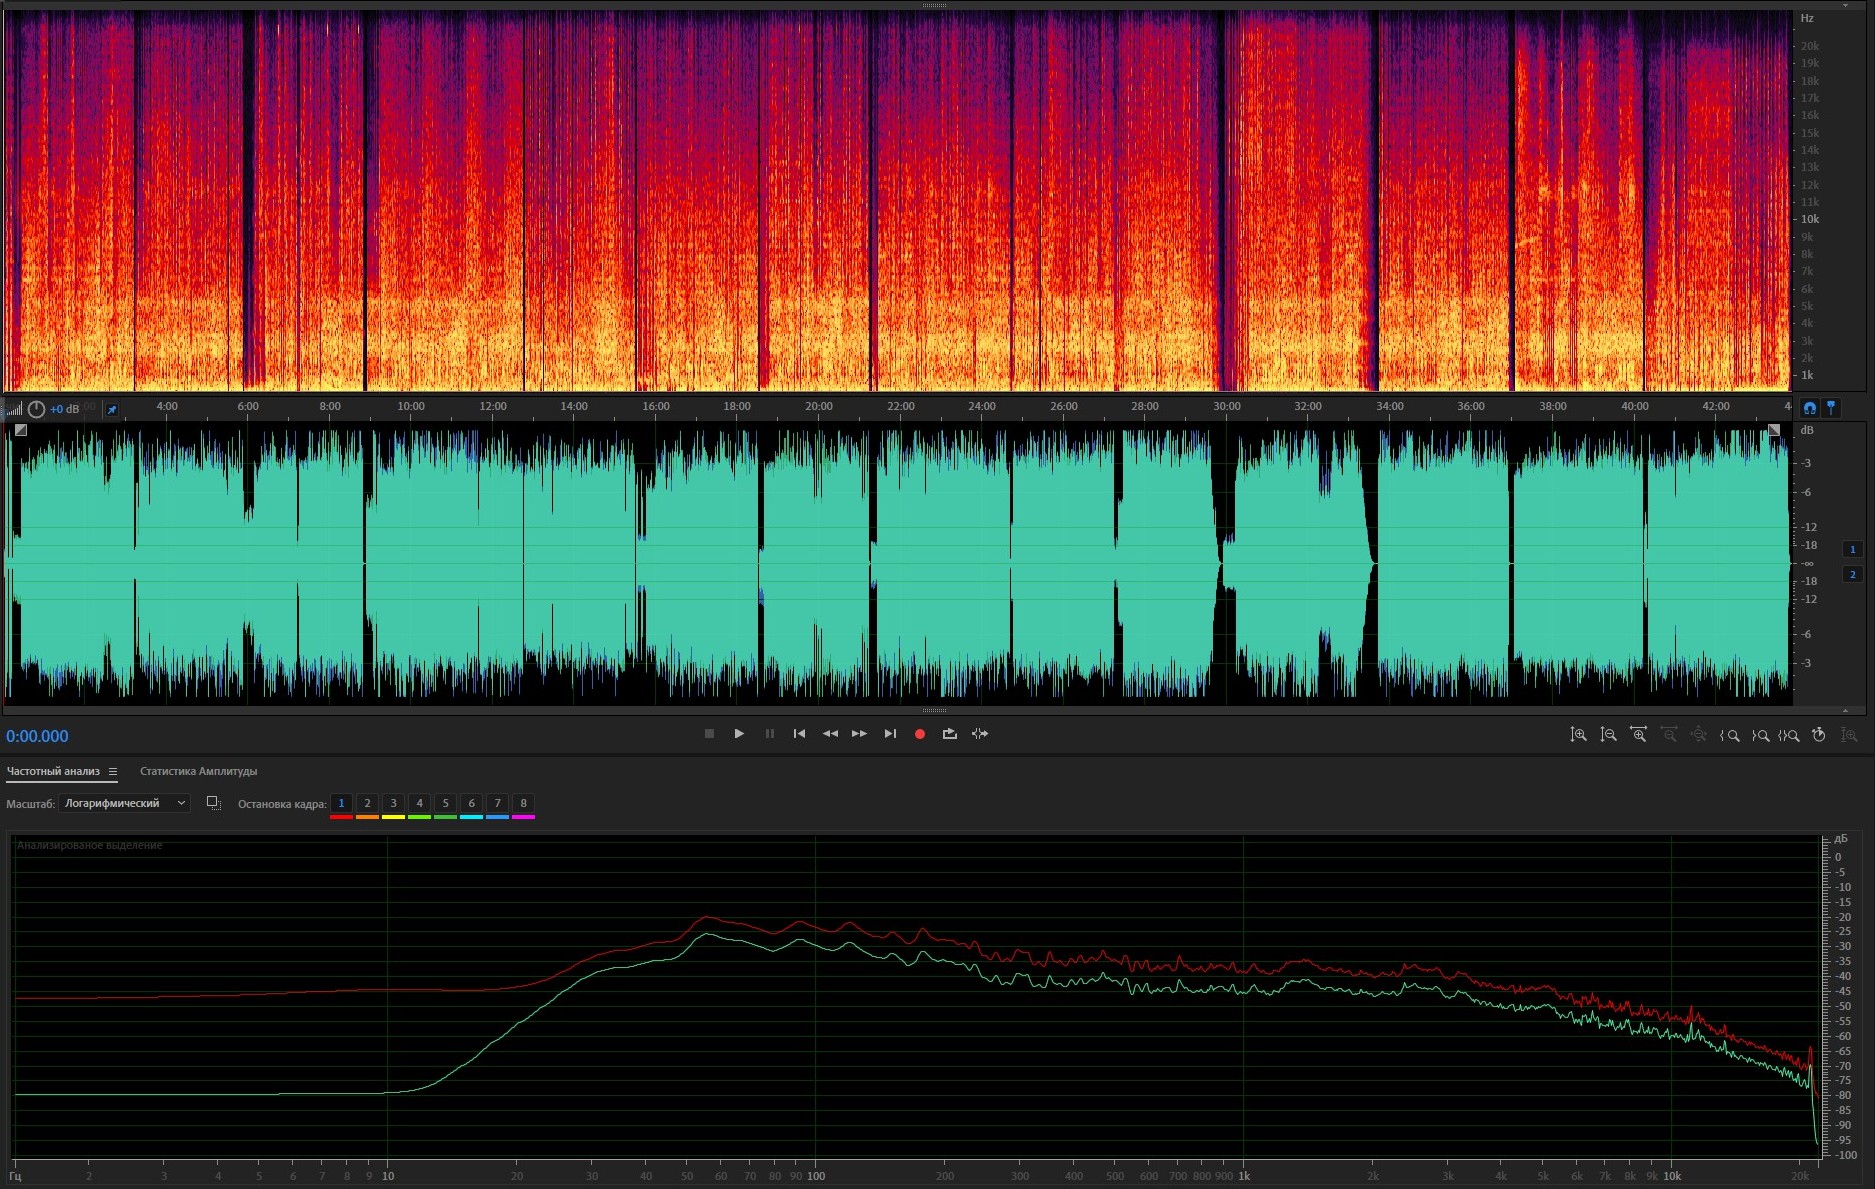
Task: Click hold frame button 1 (red)
Action: tap(341, 804)
